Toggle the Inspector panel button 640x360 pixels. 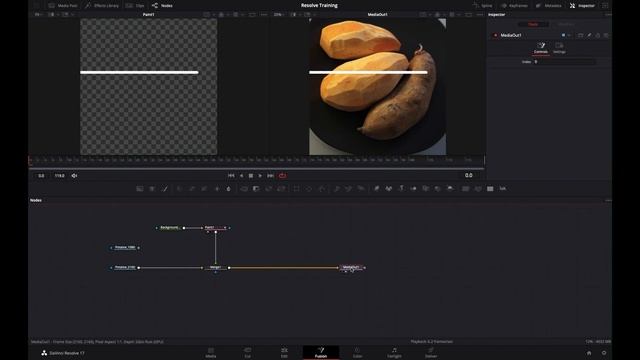point(582,6)
